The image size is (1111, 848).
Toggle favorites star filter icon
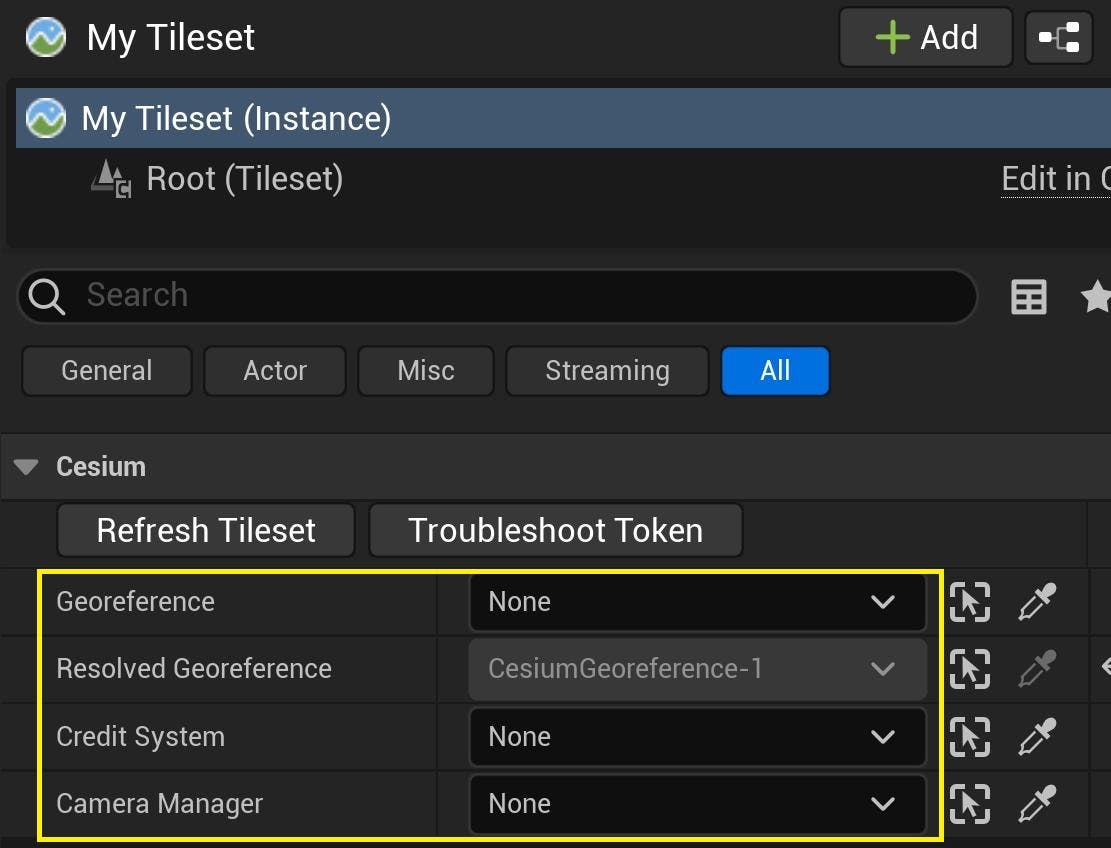(1096, 295)
